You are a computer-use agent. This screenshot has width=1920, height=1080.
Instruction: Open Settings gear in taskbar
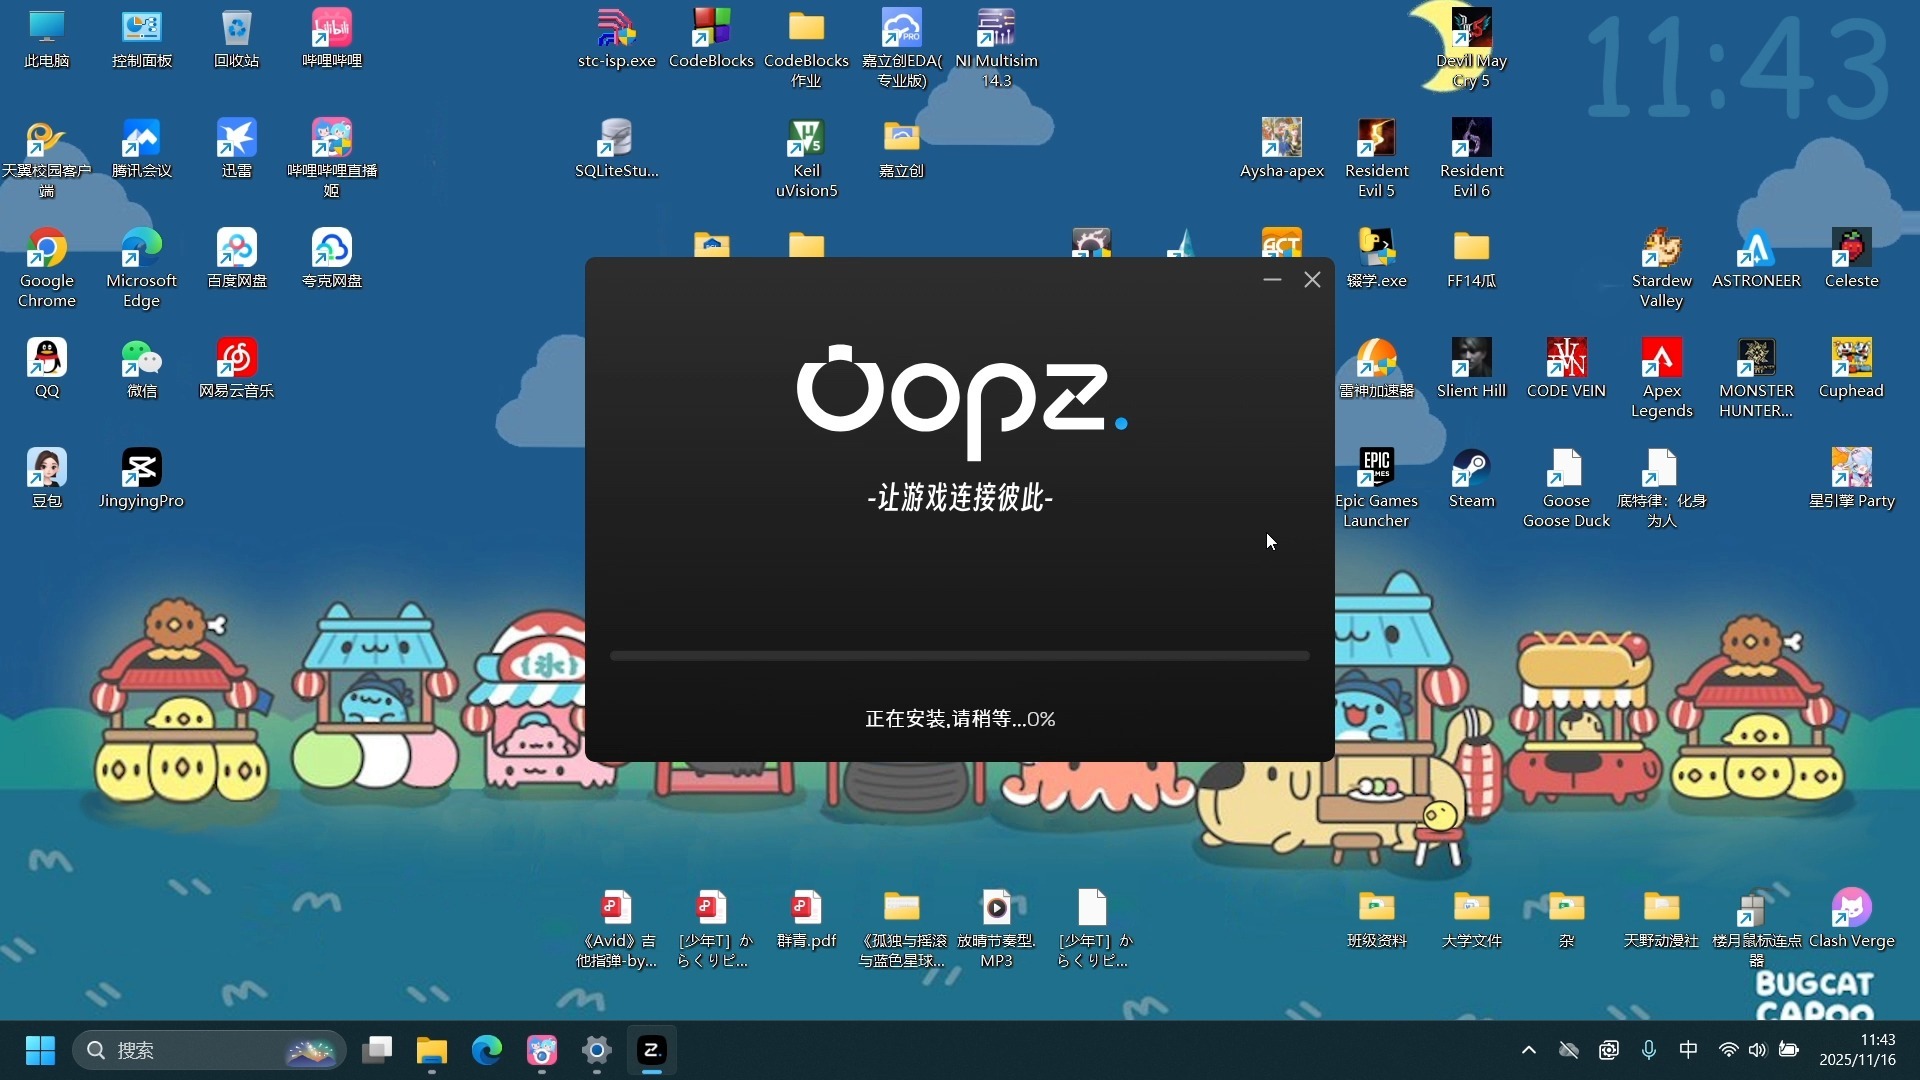tap(597, 1050)
